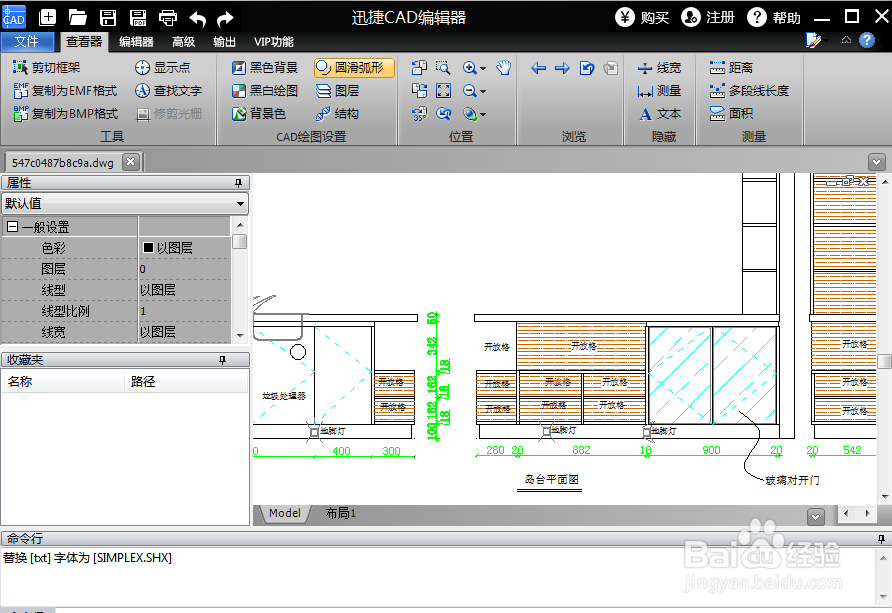
Task: Click the drawing area vertical scrollbar thumb
Action: (x=885, y=362)
